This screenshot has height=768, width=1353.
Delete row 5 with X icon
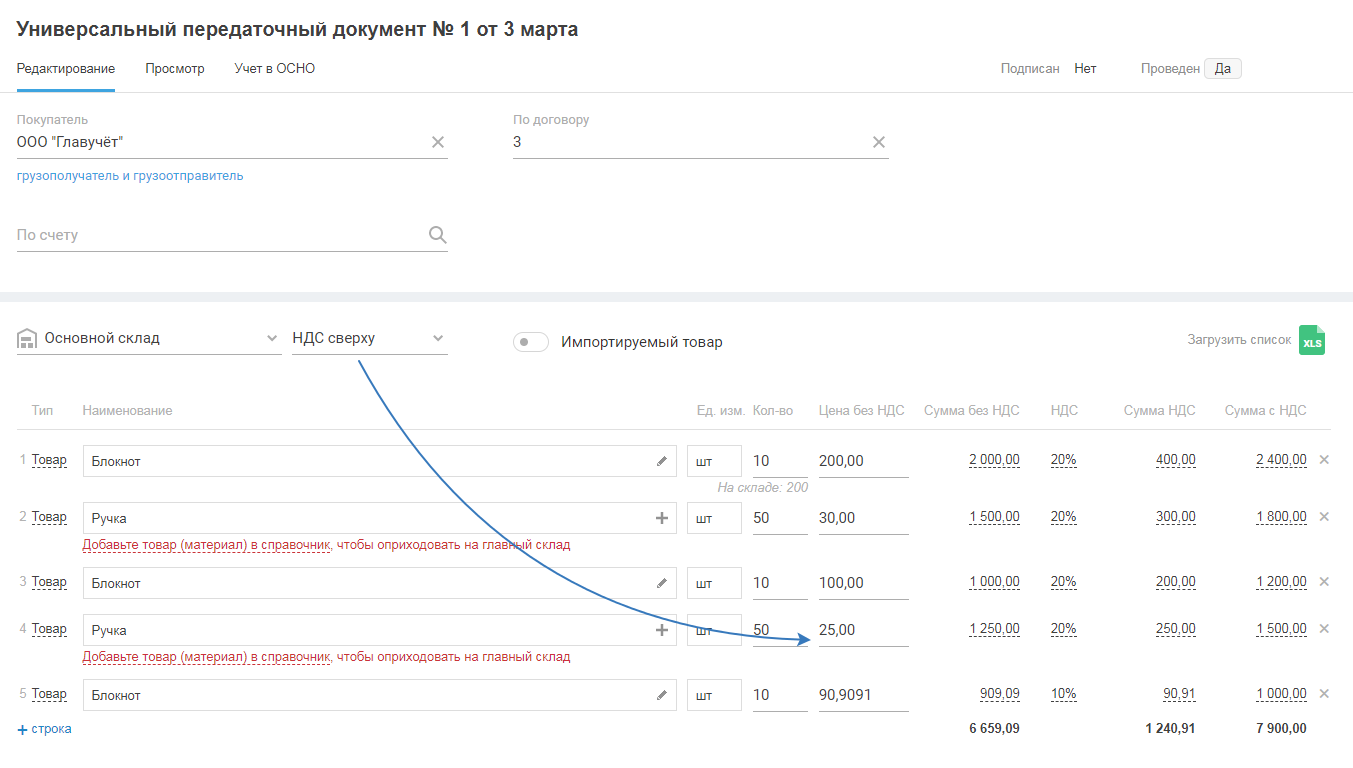click(1324, 694)
